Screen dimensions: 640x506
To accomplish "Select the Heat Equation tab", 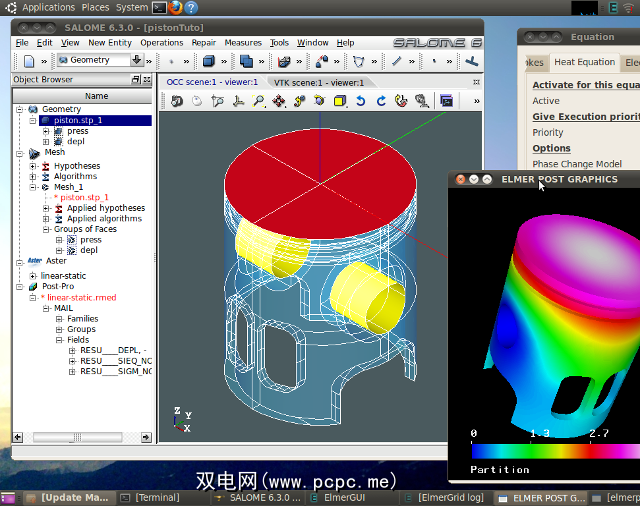I will click(x=584, y=62).
